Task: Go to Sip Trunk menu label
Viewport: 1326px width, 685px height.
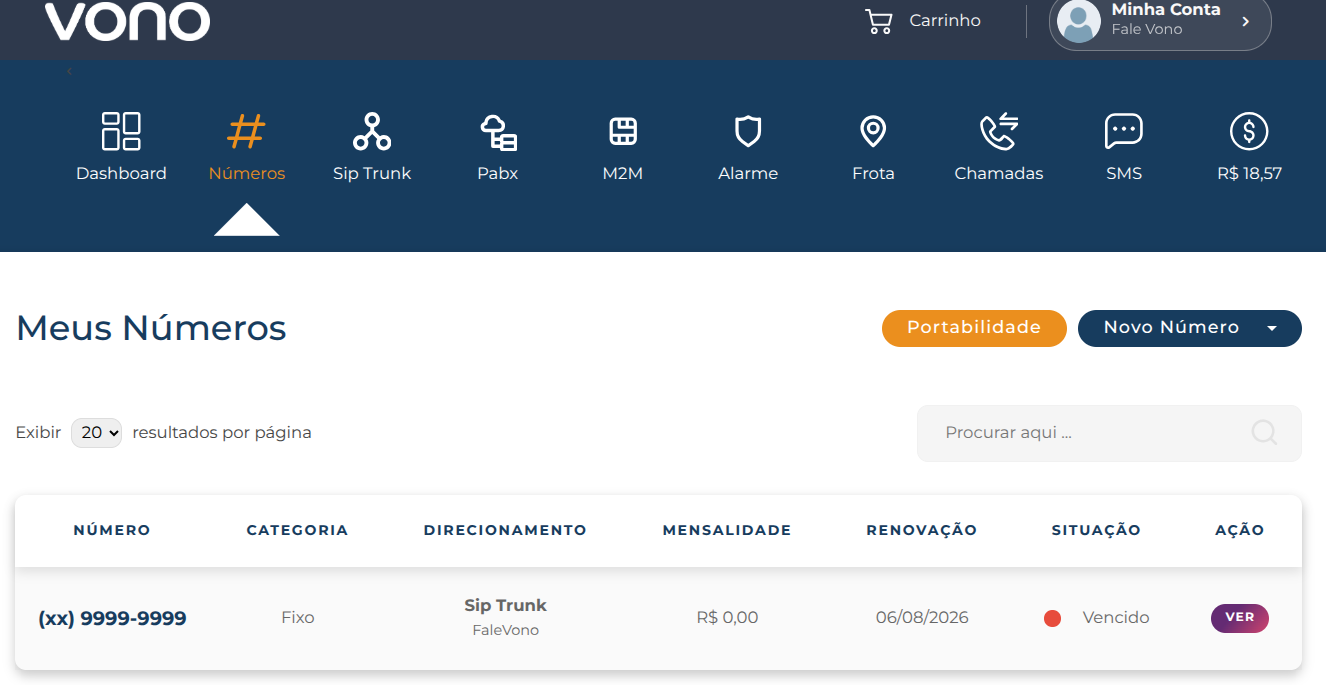Action: point(372,173)
